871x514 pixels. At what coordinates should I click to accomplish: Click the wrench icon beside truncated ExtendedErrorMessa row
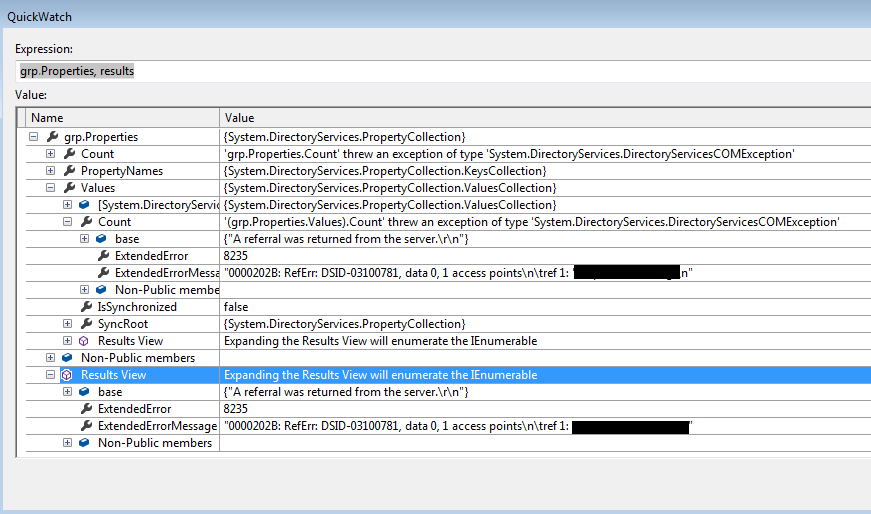[103, 272]
